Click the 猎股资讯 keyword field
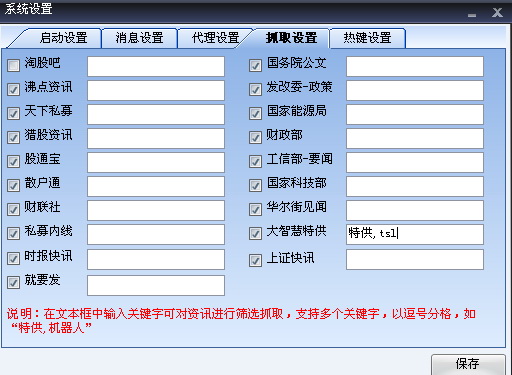This screenshot has height=375, width=512. tap(156, 138)
